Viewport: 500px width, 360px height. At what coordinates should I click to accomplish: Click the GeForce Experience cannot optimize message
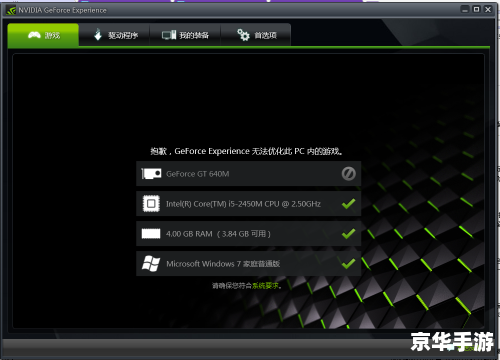point(247,151)
